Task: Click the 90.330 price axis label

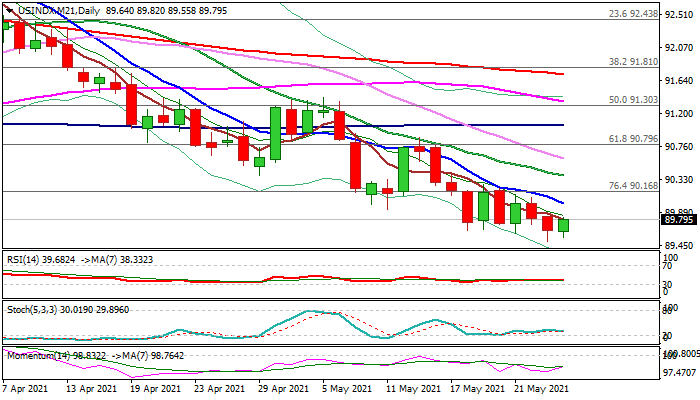Action: pyautogui.click(x=680, y=179)
